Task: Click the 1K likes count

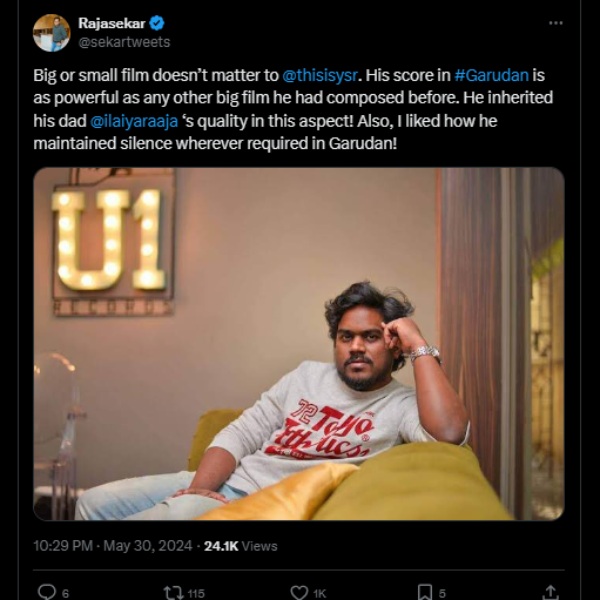Action: point(320,593)
